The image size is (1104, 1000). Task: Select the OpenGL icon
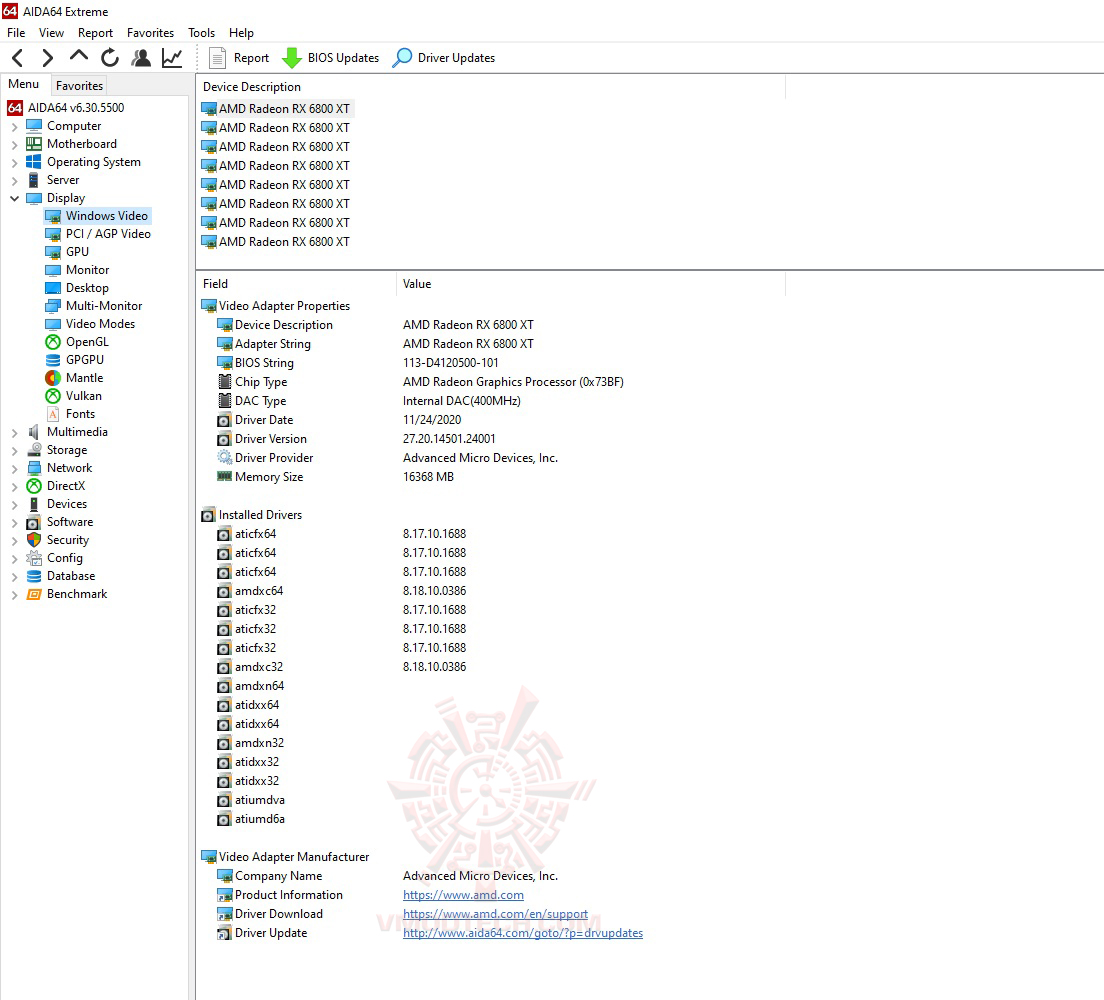(x=53, y=342)
